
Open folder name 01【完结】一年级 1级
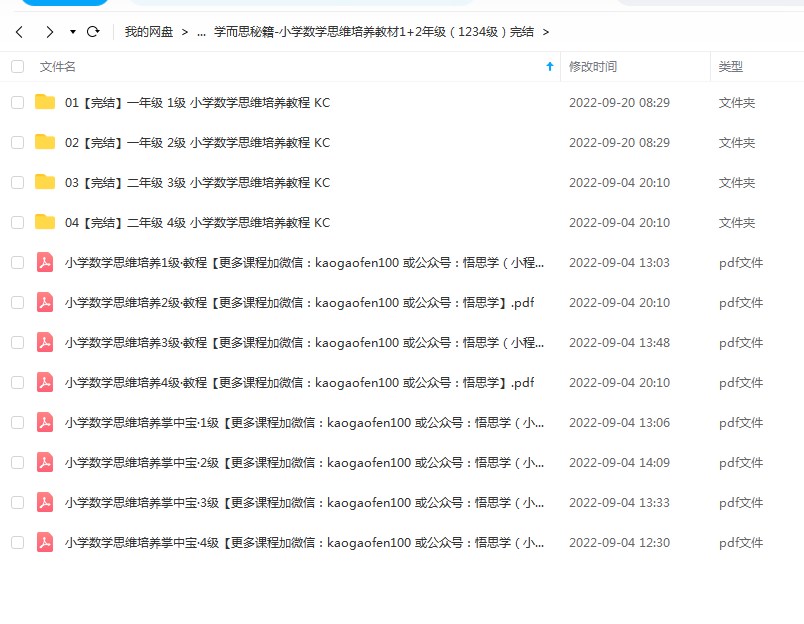[x=197, y=103]
